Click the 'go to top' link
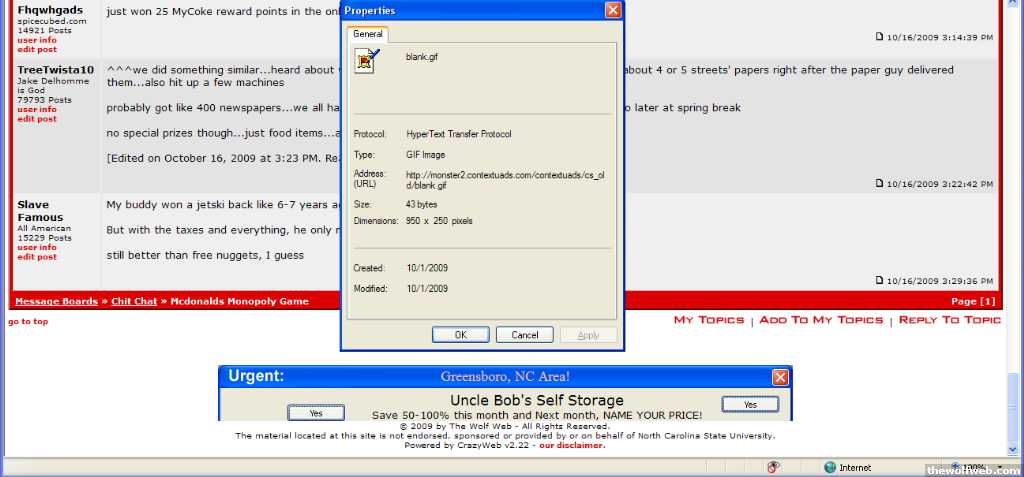The image size is (1024, 477). tap(27, 321)
